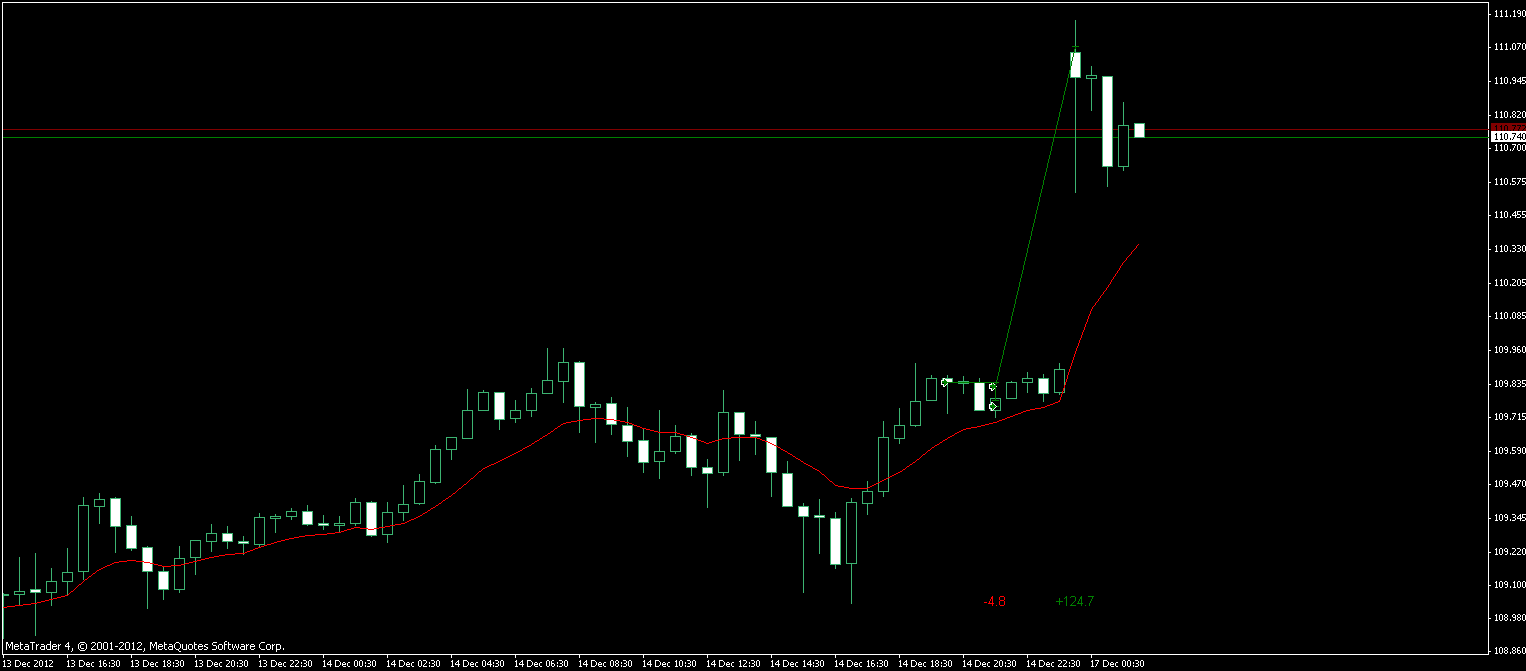Image resolution: width=1526 pixels, height=671 pixels.
Task: Click the rightmost white candle on the chart
Action: point(1140,128)
